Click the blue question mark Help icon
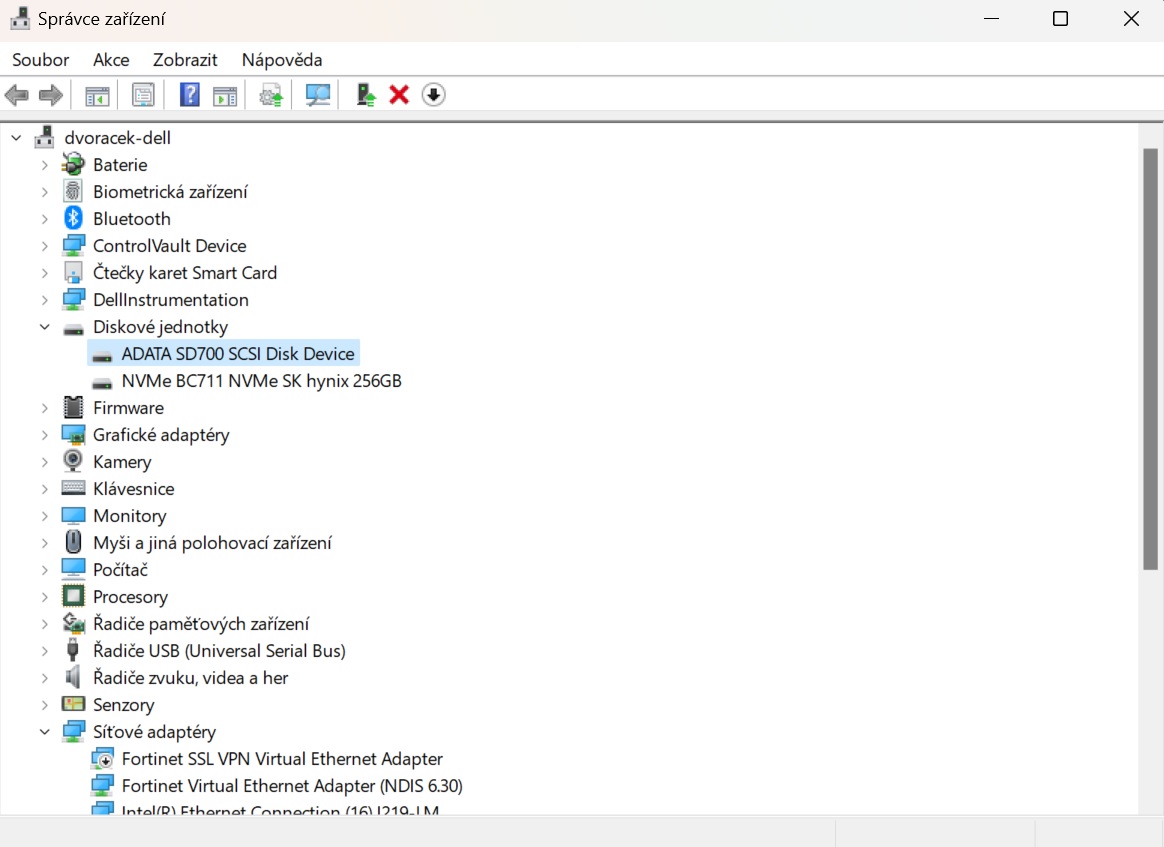 [x=190, y=95]
